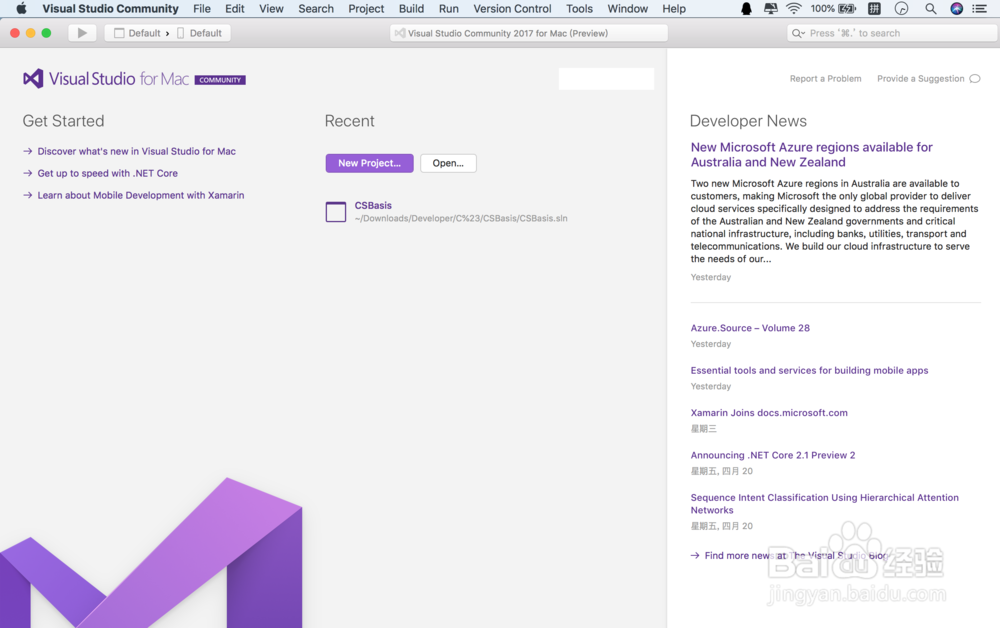Image resolution: width=1000 pixels, height=628 pixels.
Task: Follow the Discover what's new in Visual Studio link
Action: coord(136,151)
